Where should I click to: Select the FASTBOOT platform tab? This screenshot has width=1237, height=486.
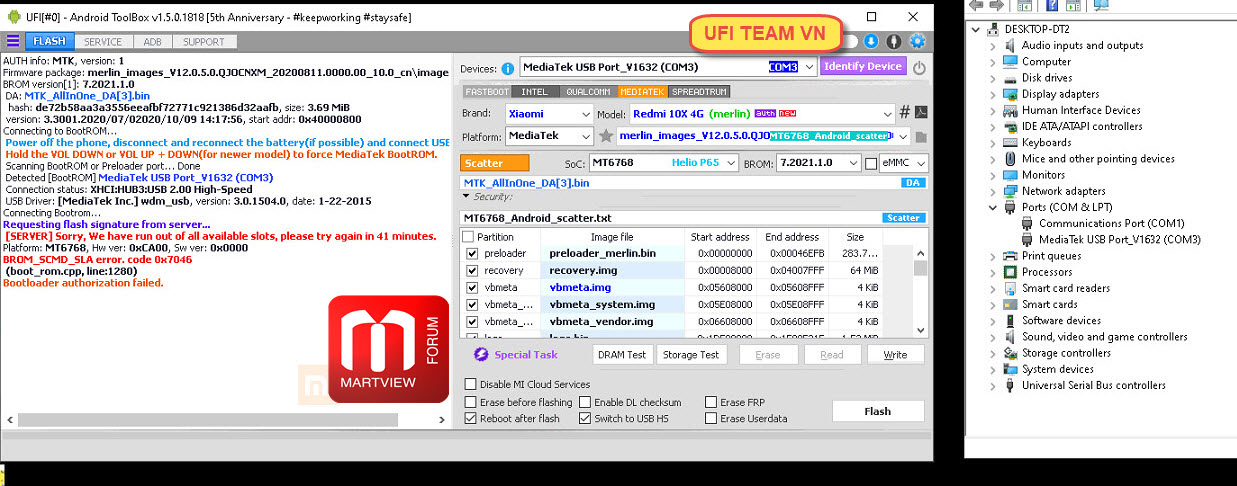tap(486, 91)
